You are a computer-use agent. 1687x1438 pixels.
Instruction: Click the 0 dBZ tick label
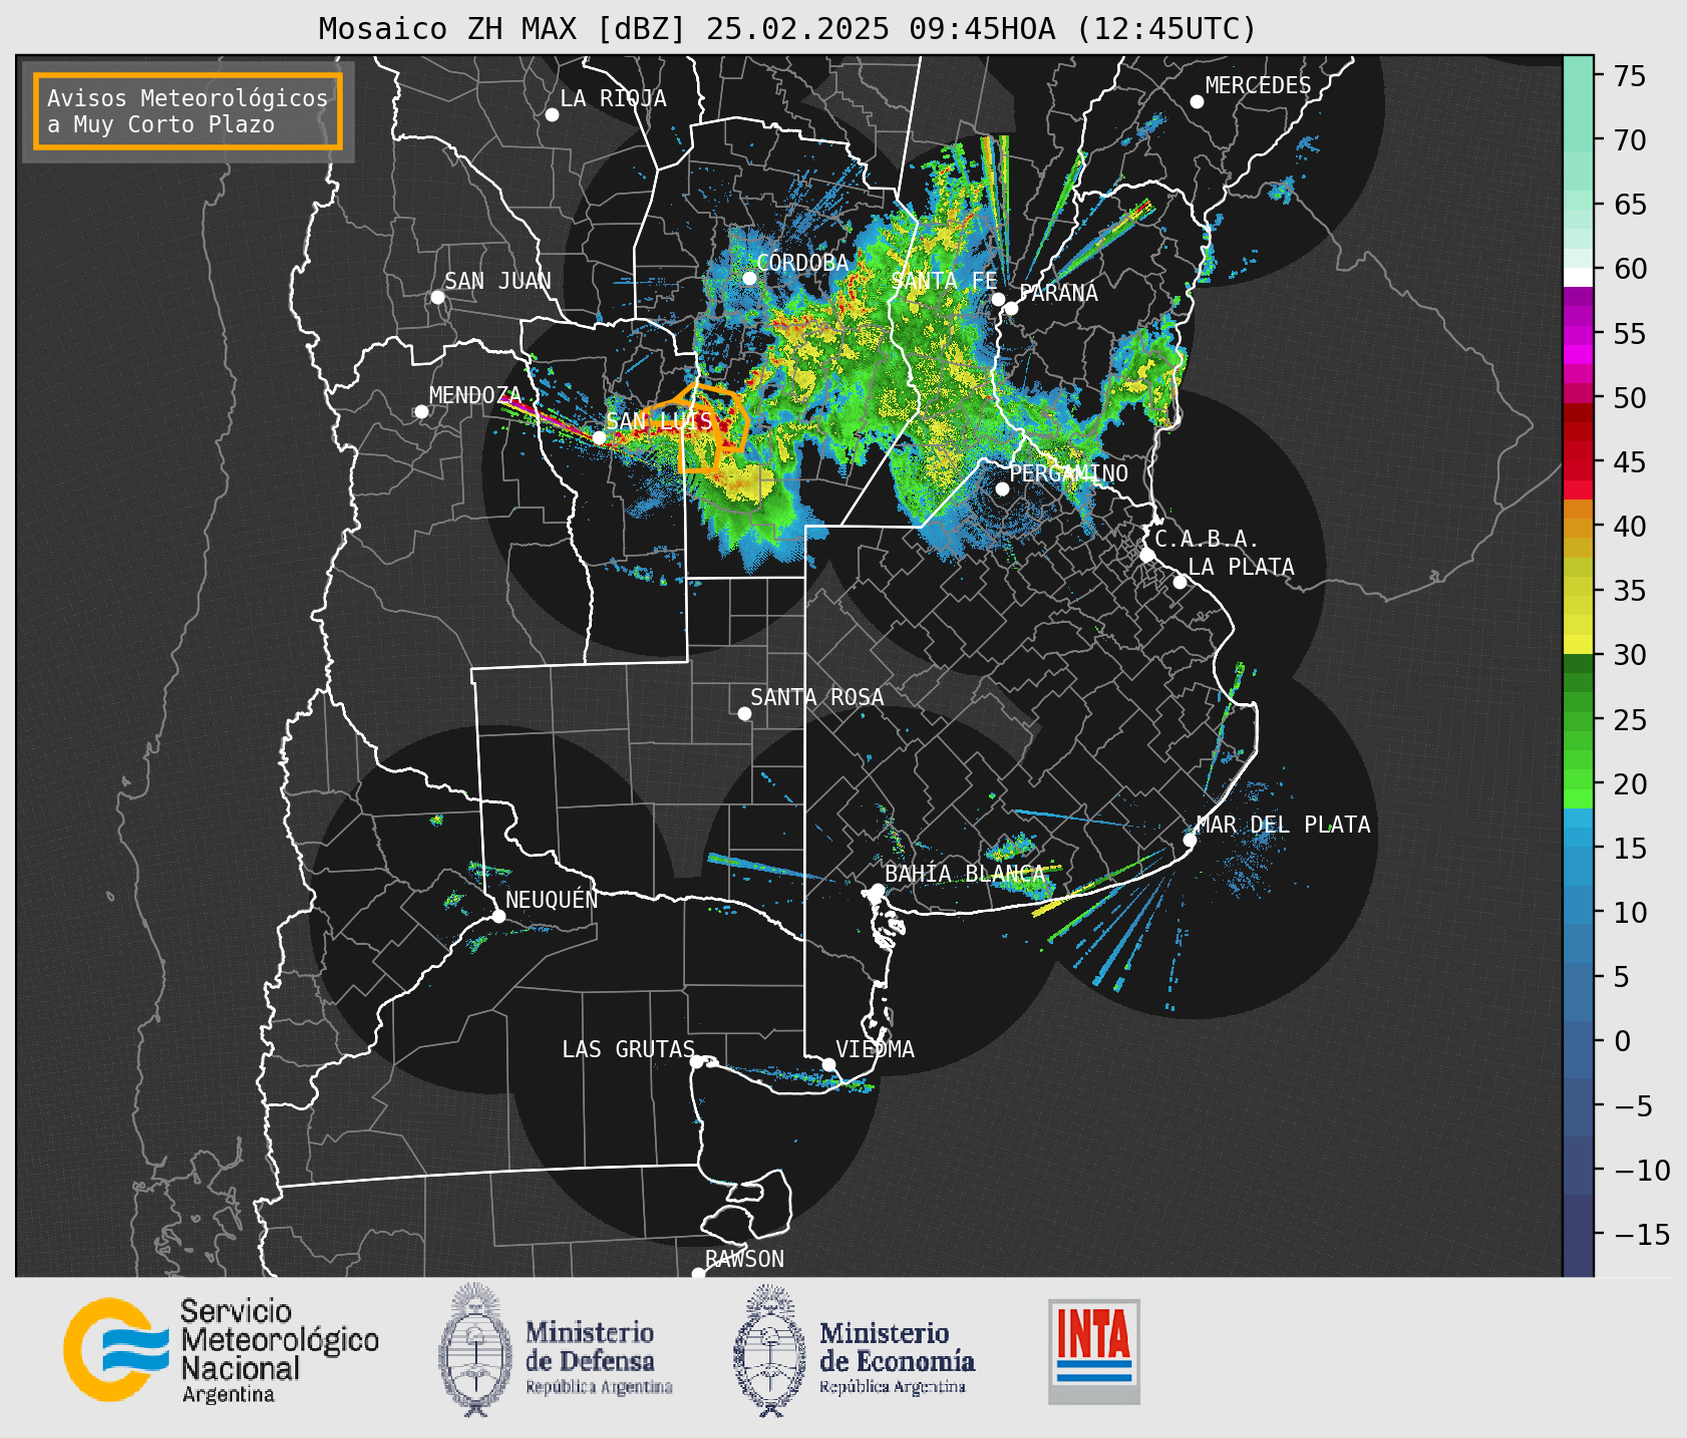click(x=1622, y=1042)
